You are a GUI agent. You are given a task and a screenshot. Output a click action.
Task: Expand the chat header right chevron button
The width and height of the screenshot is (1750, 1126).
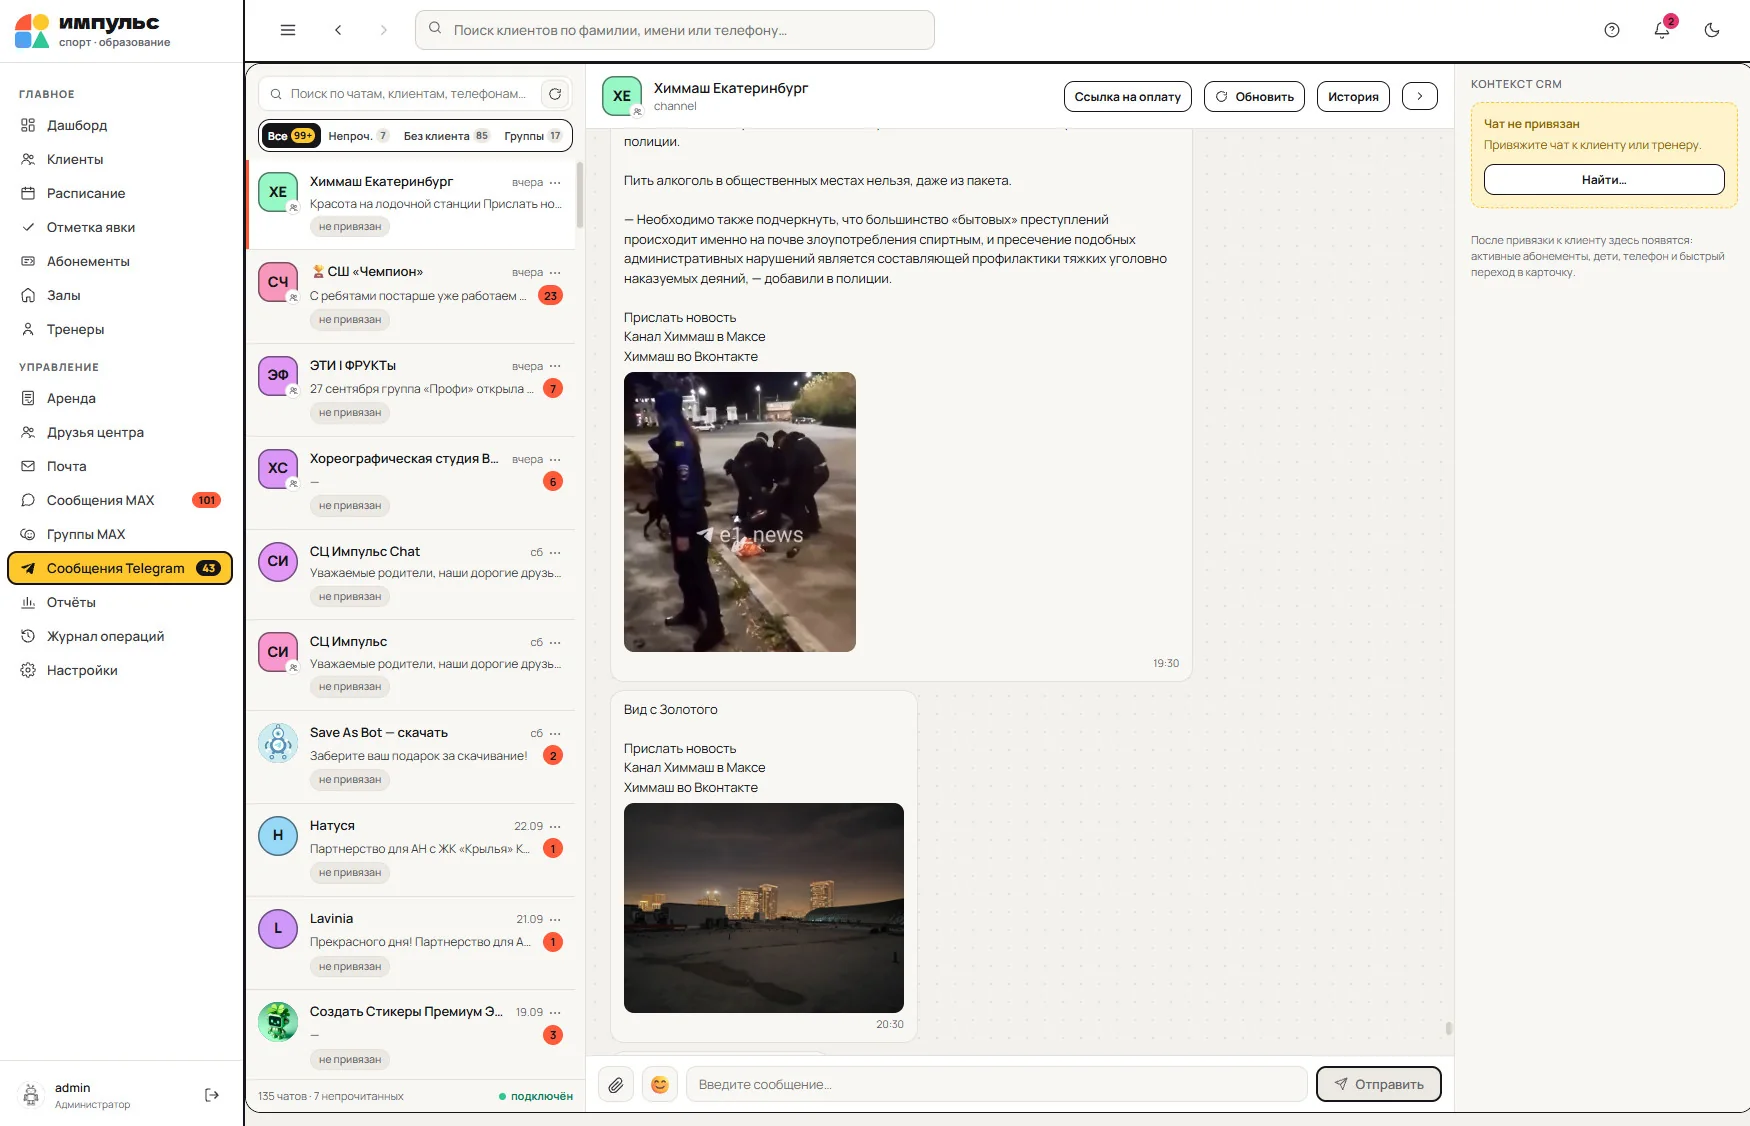point(1420,96)
